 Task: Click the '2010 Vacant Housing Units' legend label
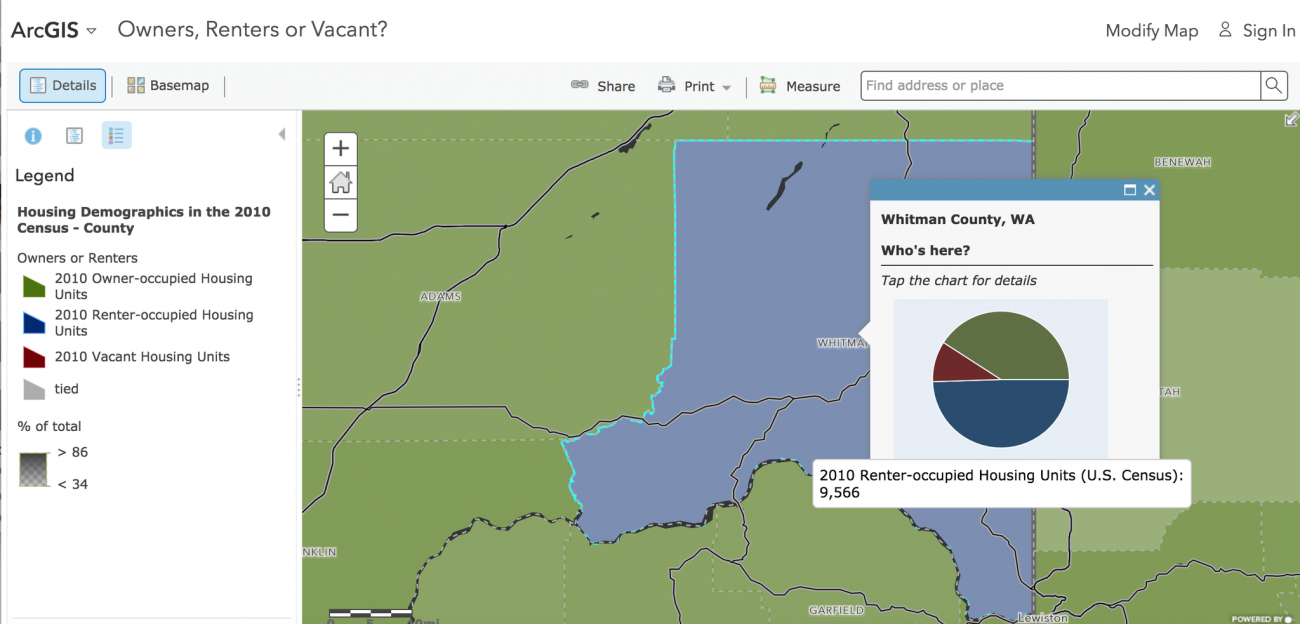142,357
